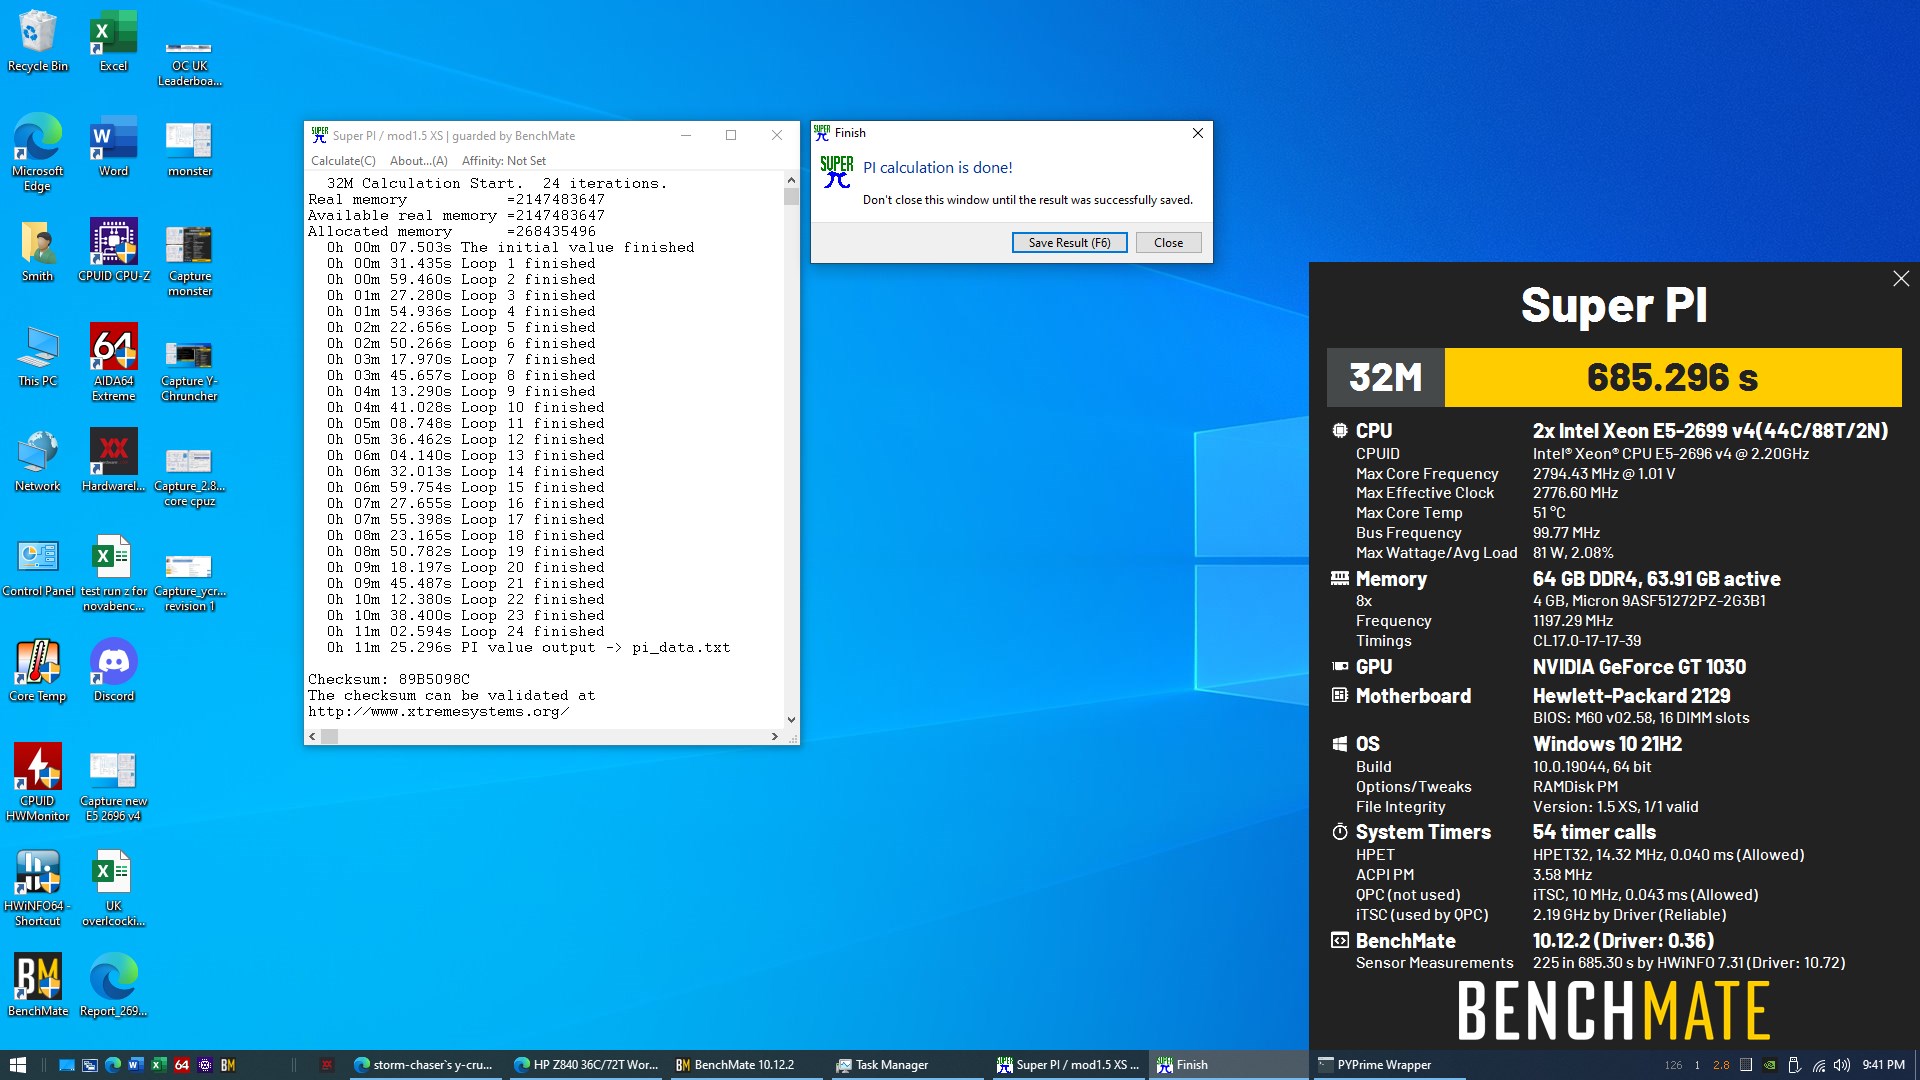Click the Windows Start button
The width and height of the screenshot is (1920, 1080).
click(18, 1065)
